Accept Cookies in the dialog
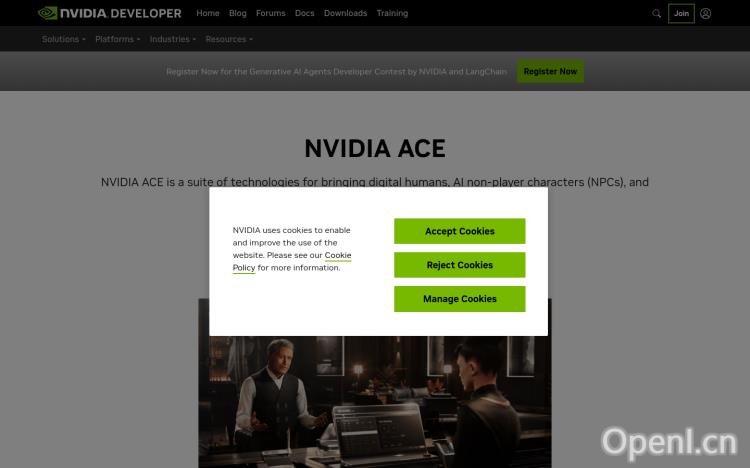The height and width of the screenshot is (468, 750). click(460, 231)
